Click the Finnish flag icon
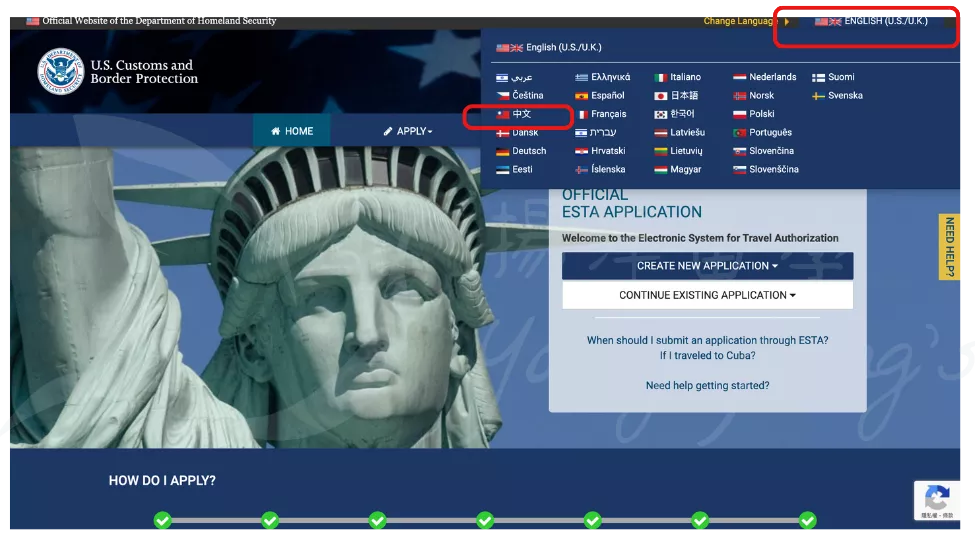 (x=818, y=78)
